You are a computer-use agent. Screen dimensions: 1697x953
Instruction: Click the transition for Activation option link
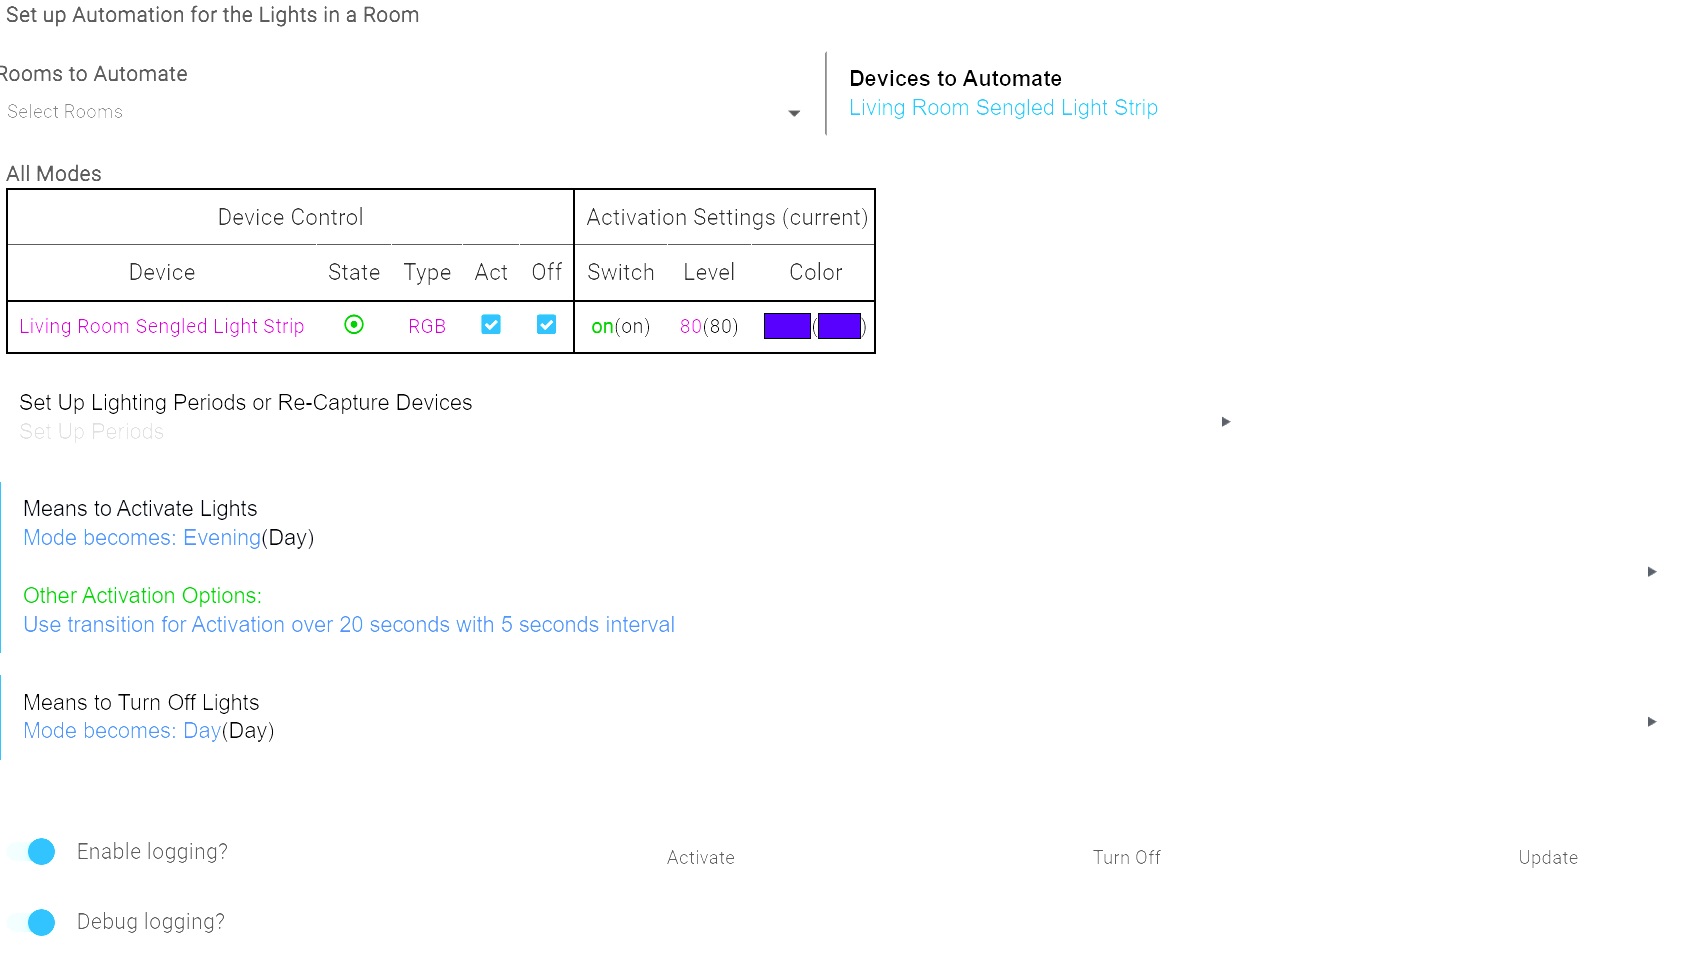349,625
